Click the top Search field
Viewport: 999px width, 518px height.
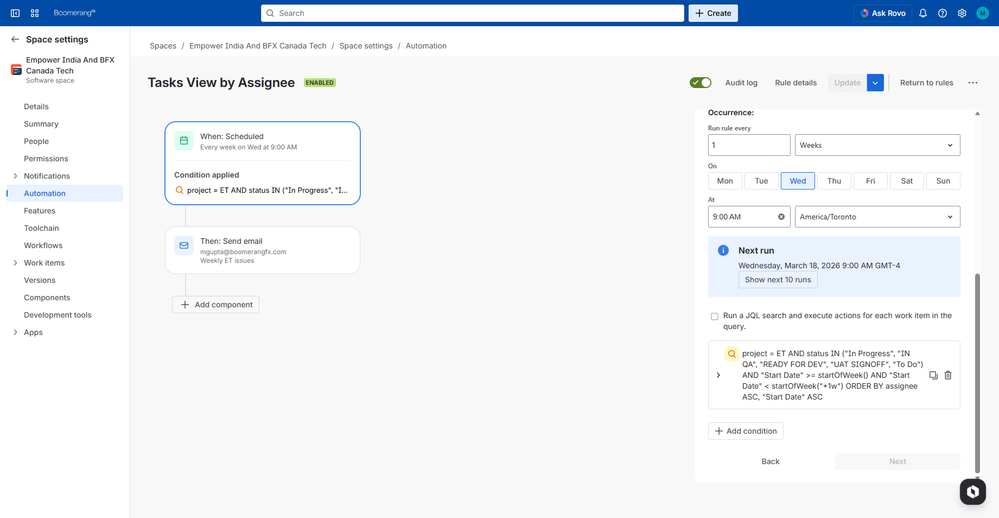[x=472, y=13]
